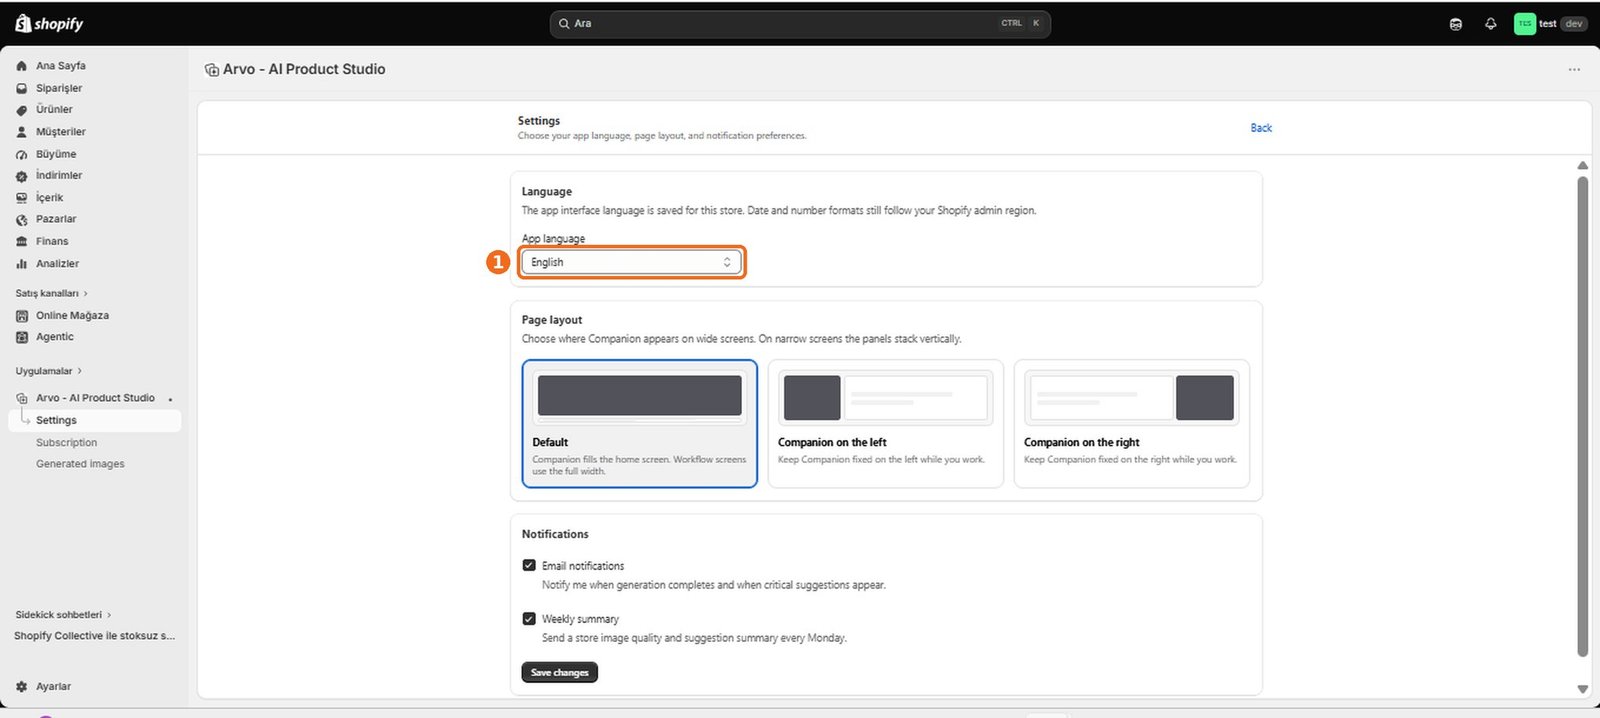
Task: Click the Büyüme icon in sidebar
Action: [22, 154]
